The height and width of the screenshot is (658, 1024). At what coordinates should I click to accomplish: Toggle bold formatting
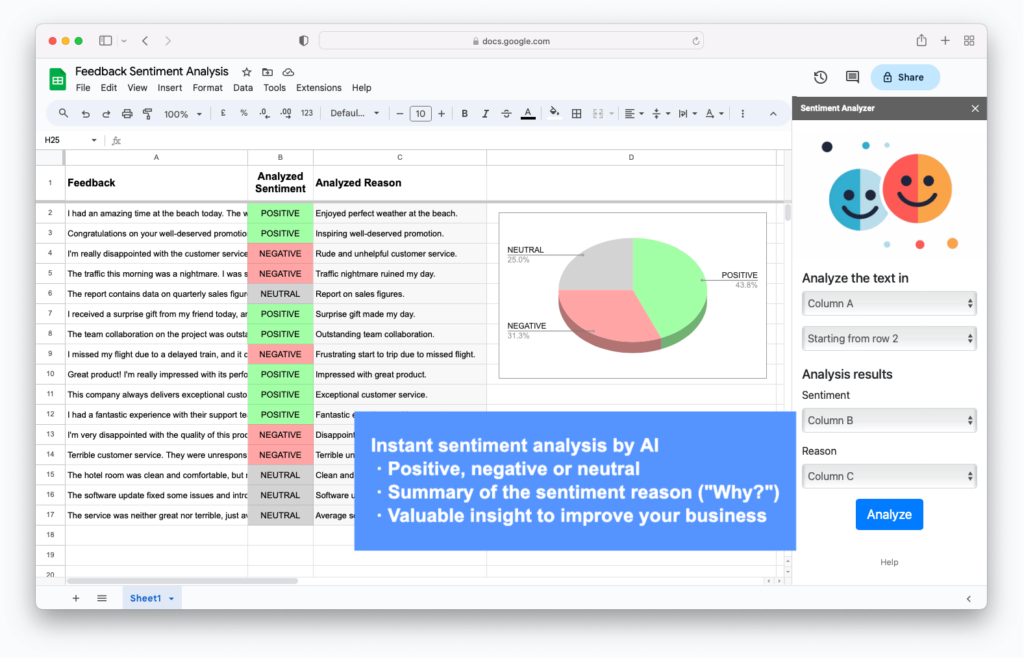(x=464, y=114)
